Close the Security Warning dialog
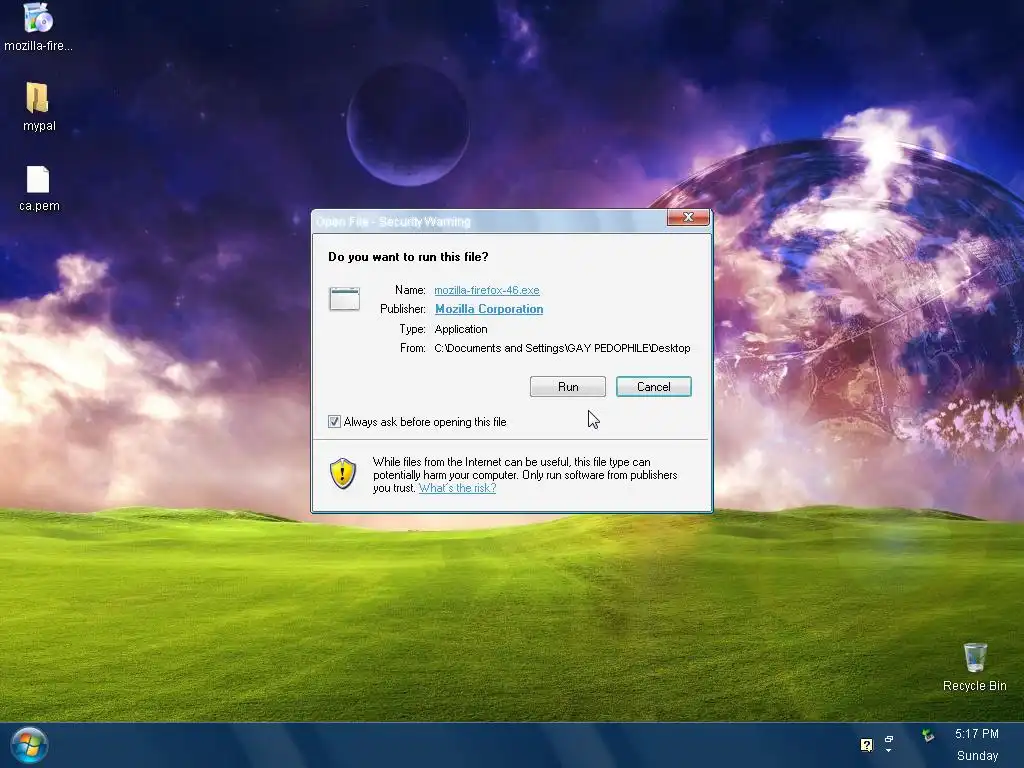 click(x=688, y=217)
